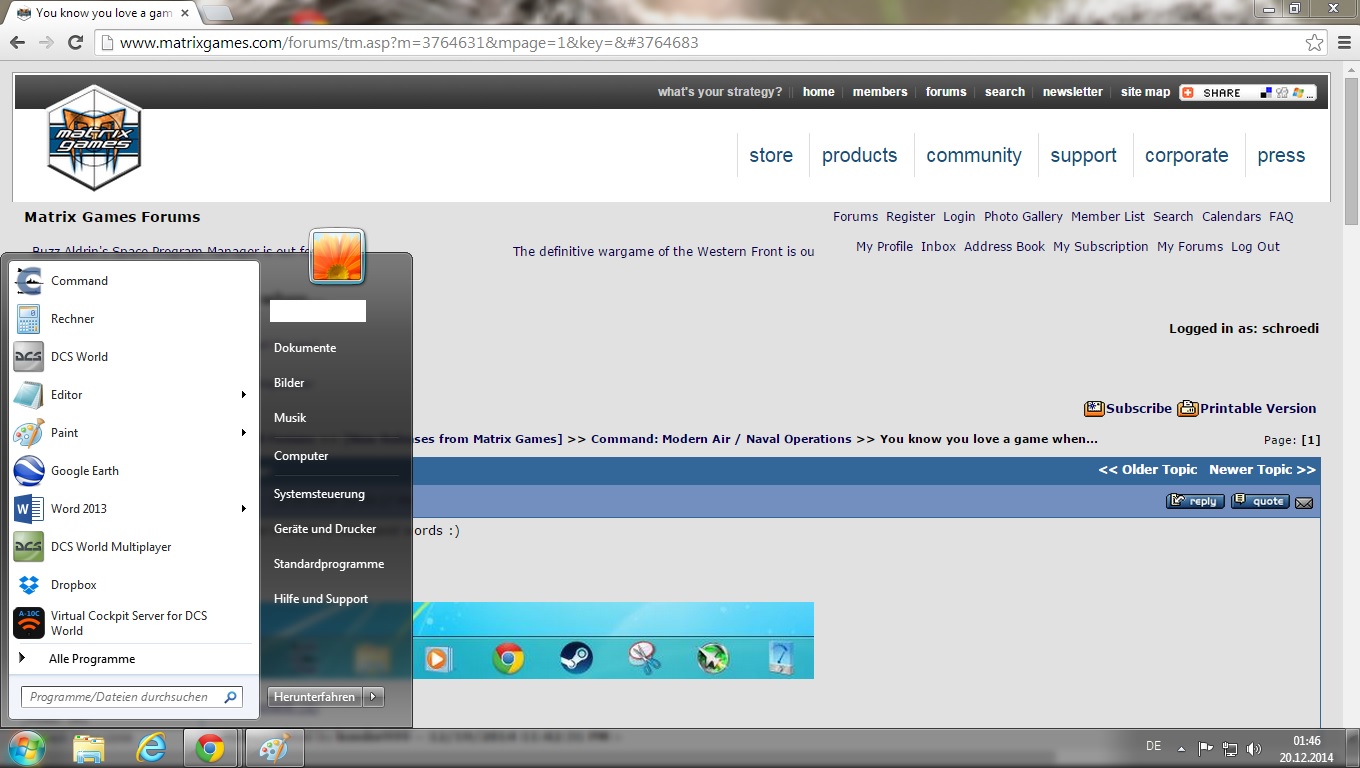The image size is (1360, 768).
Task: Open DCS World from Start menu
Action: [x=134, y=357]
